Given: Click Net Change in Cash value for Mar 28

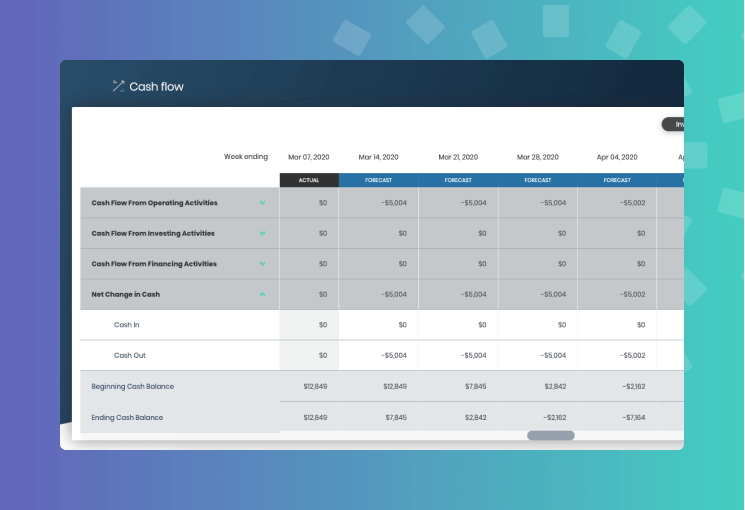Looking at the screenshot, I should 553,294.
